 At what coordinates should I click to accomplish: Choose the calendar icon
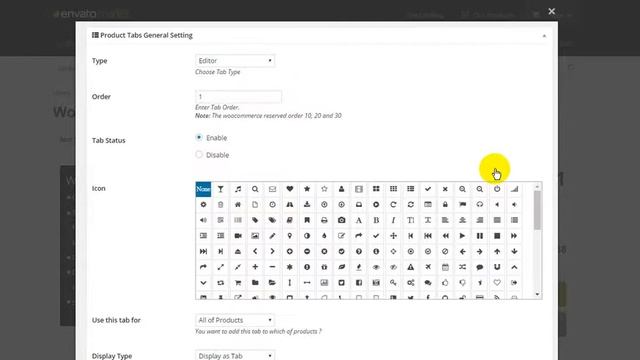pos(445,267)
